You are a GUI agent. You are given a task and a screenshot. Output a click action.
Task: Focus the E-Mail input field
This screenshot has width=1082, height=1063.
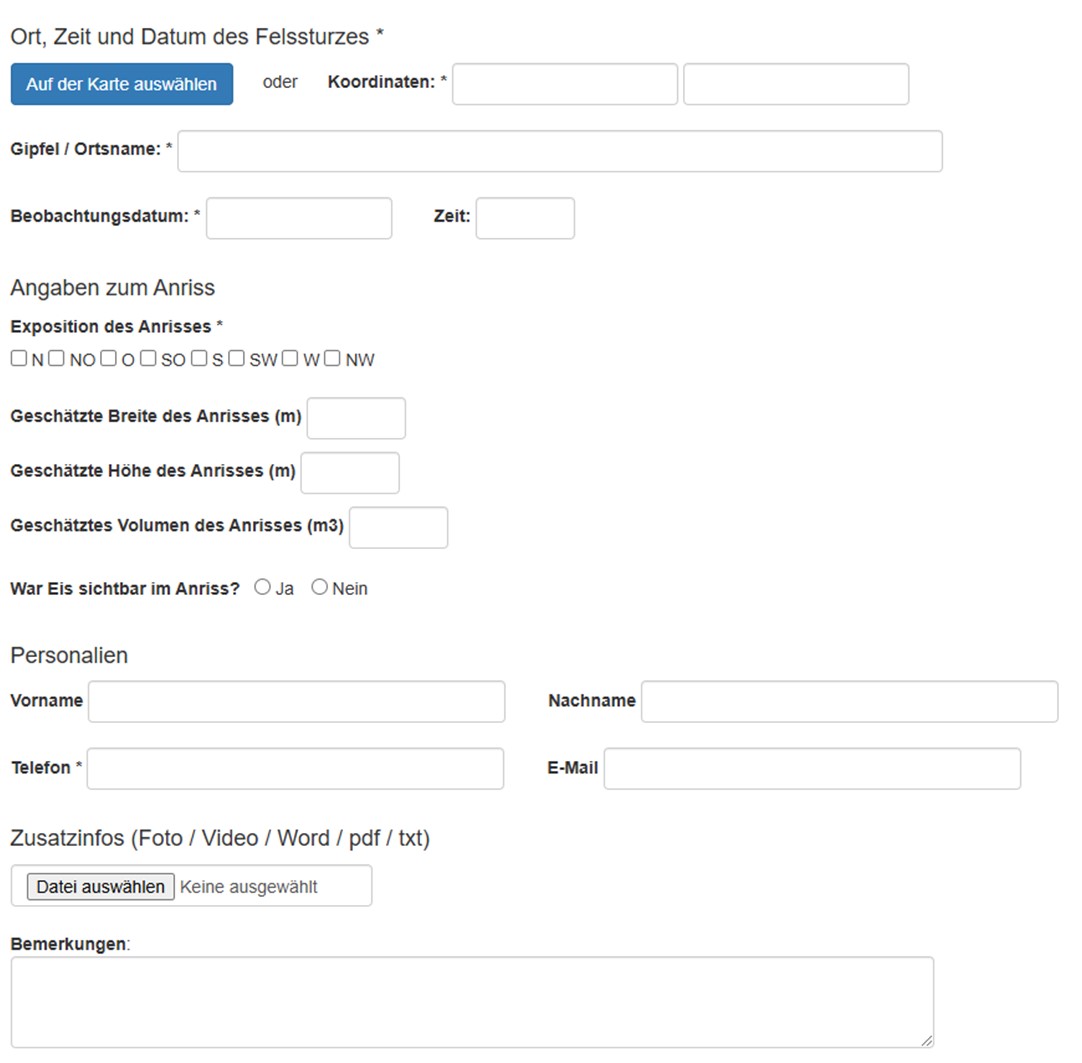(812, 768)
